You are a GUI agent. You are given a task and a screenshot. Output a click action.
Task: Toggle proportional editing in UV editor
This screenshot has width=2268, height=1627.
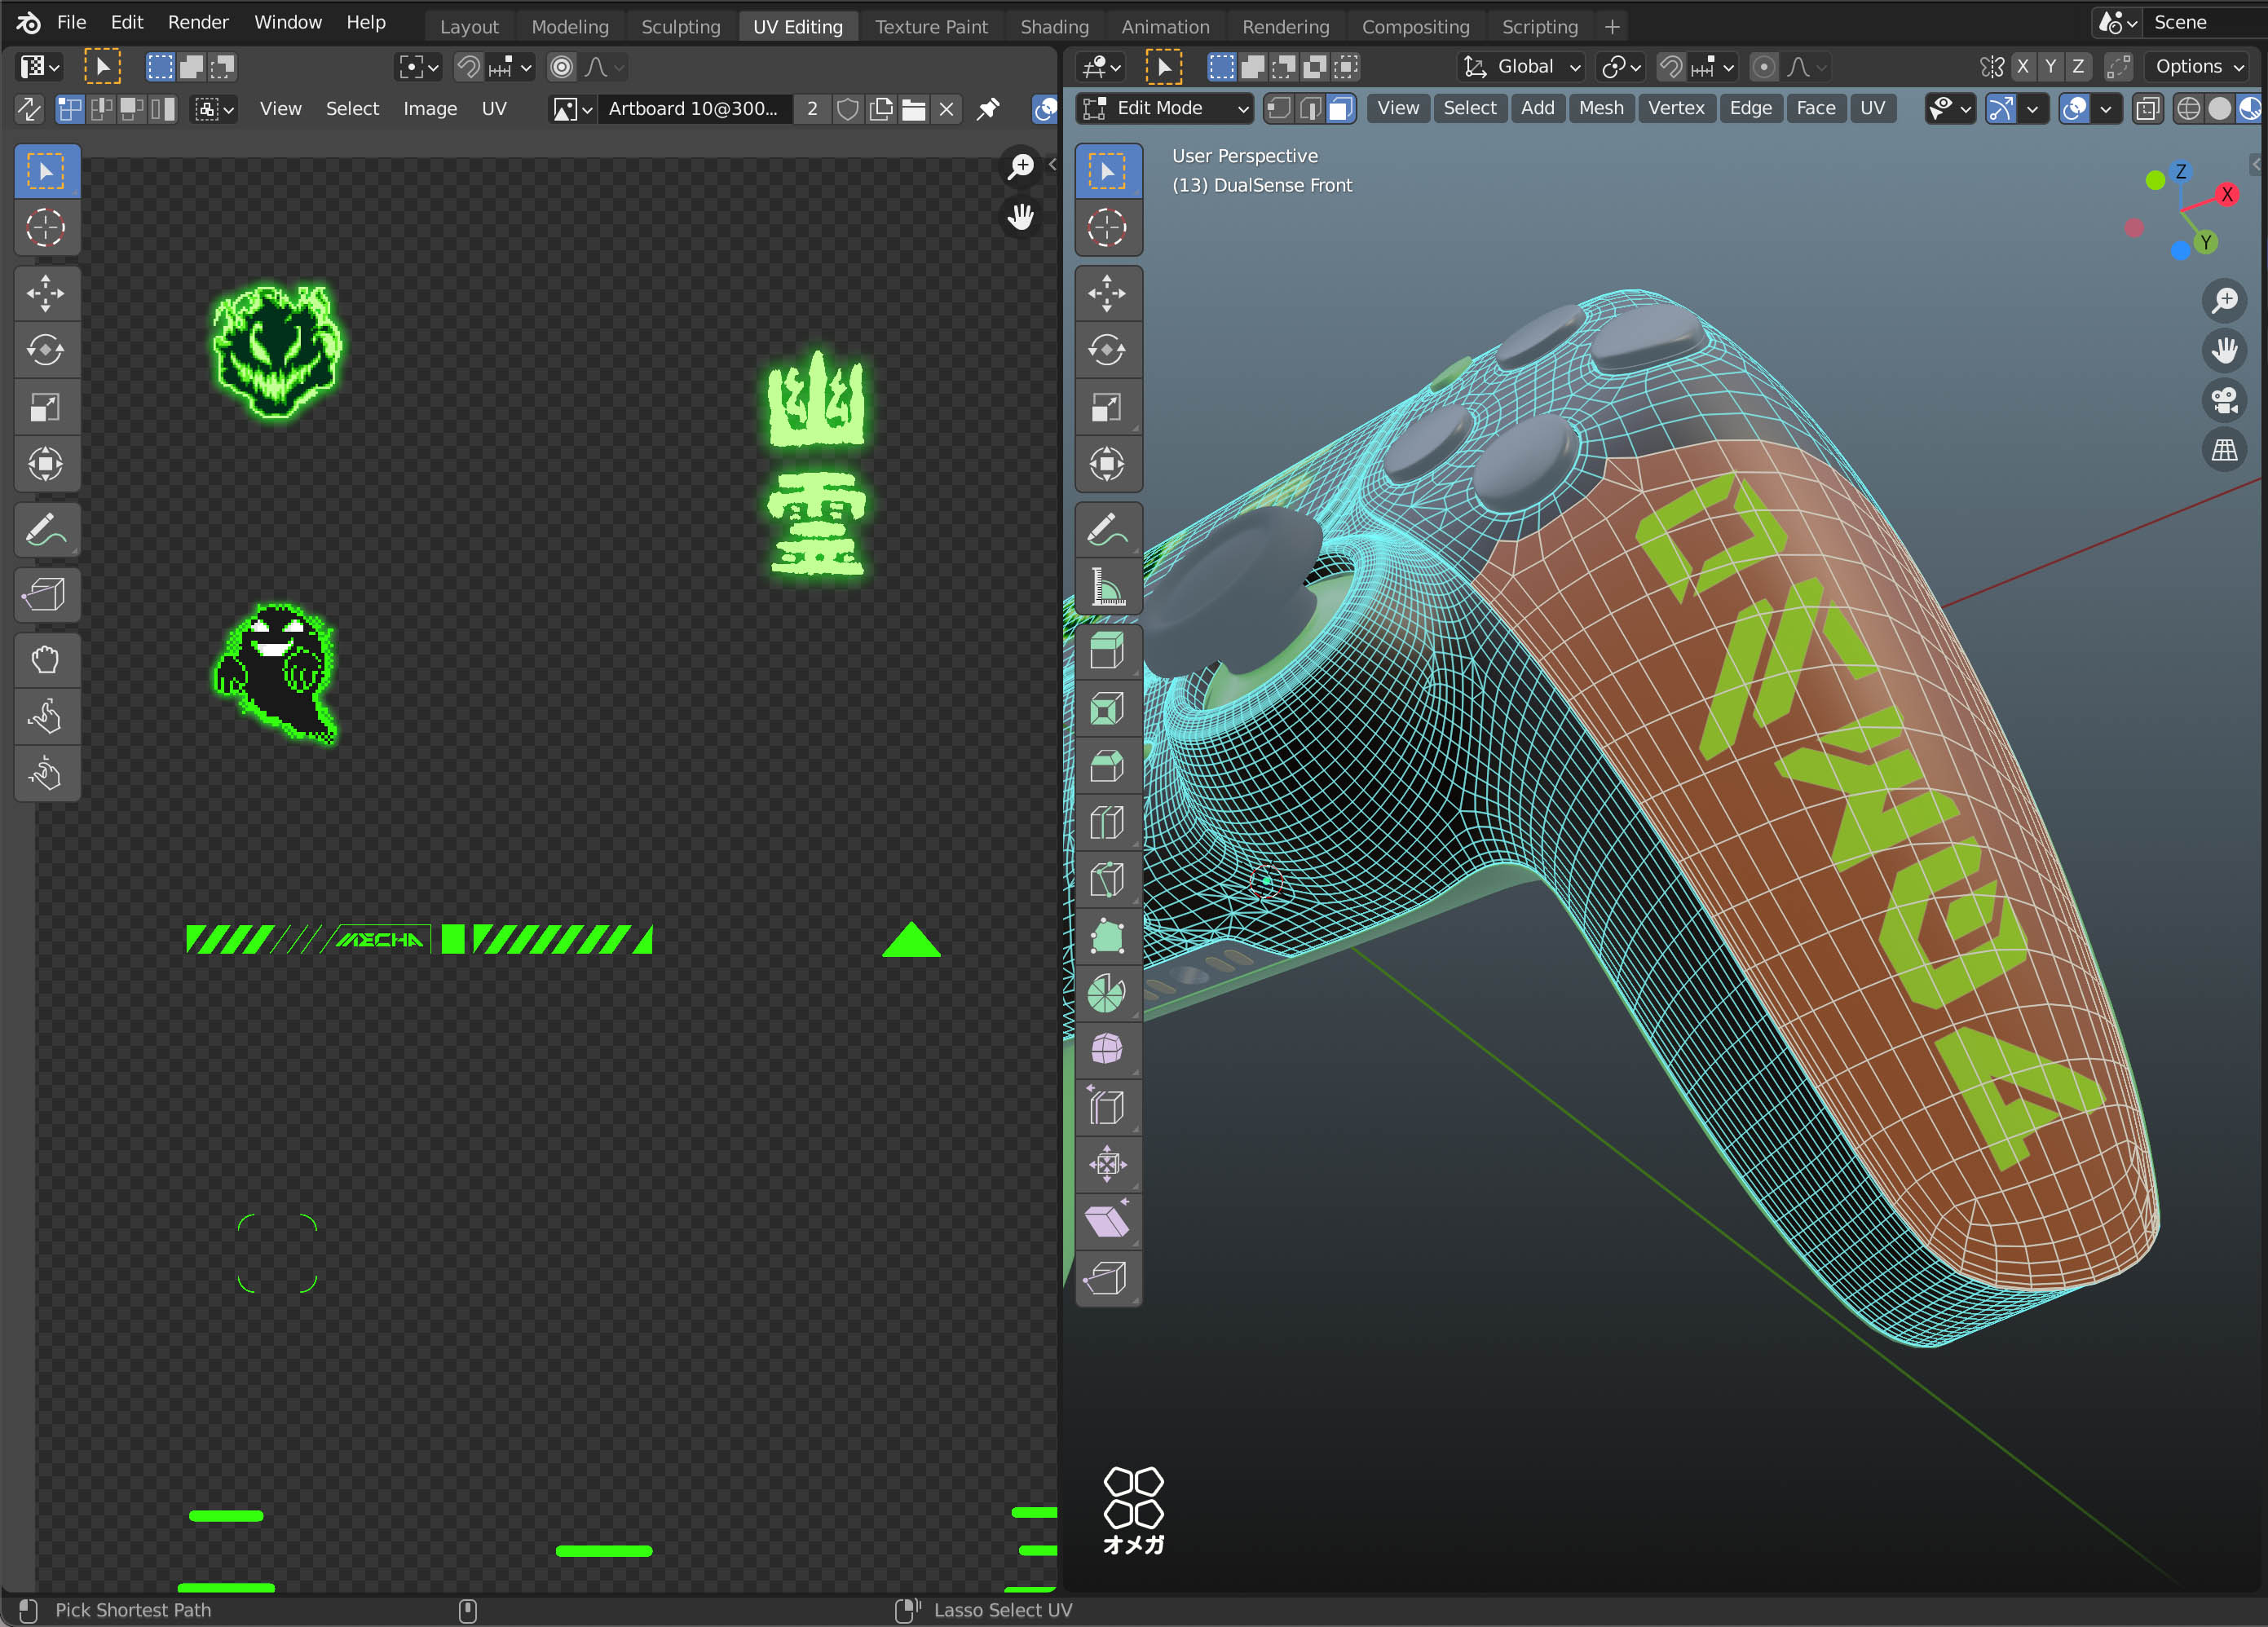coord(562,67)
